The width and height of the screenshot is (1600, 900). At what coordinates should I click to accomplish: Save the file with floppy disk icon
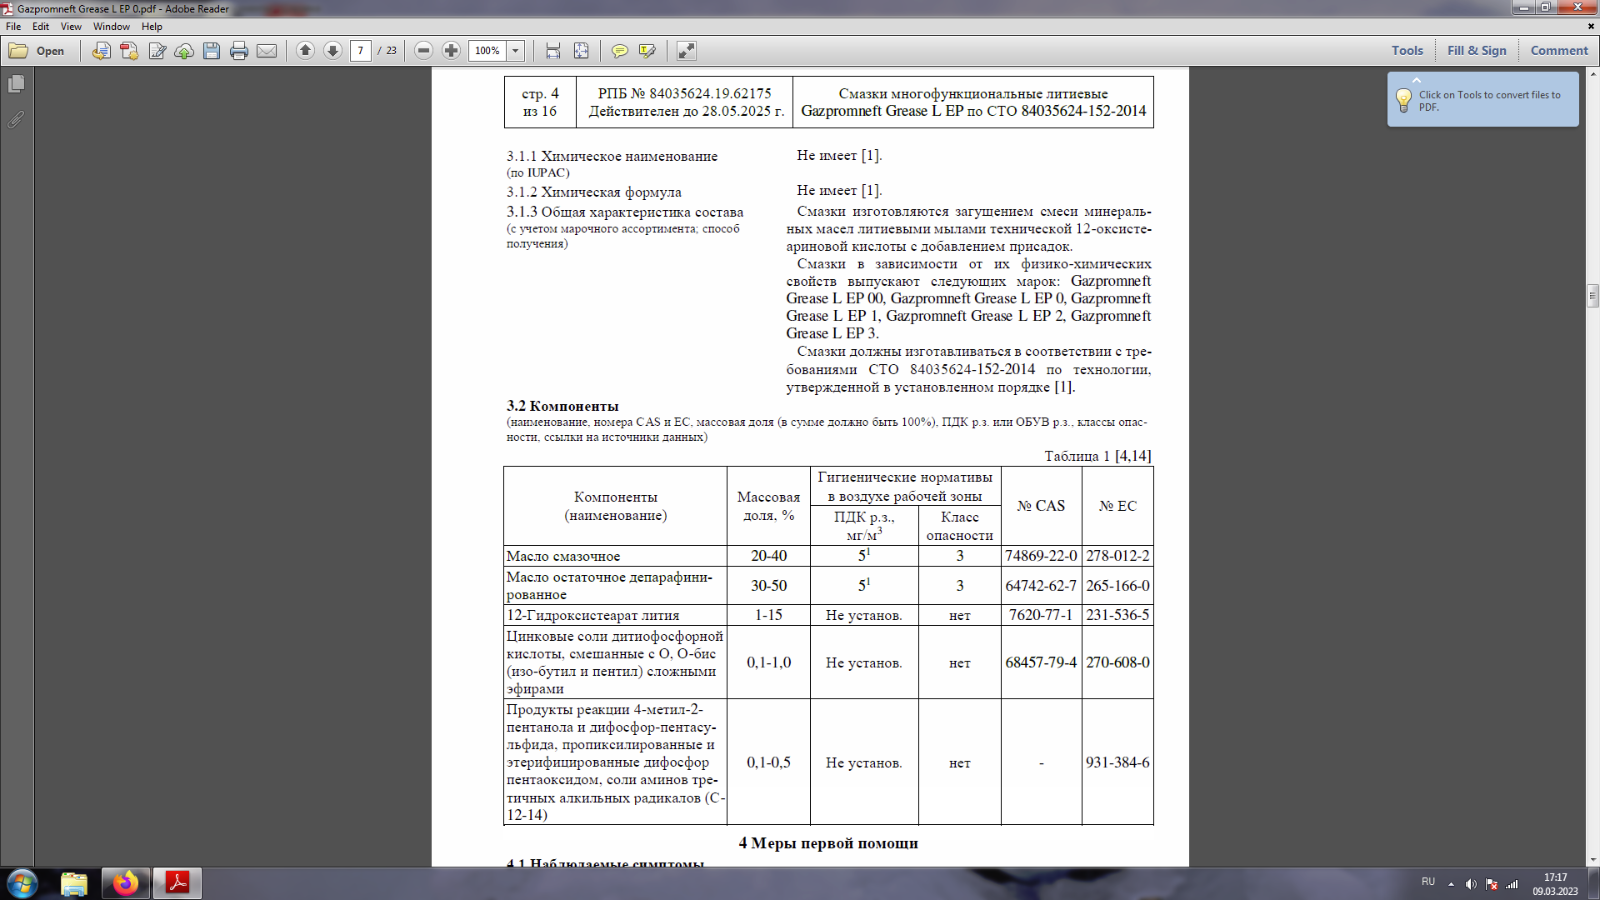pyautogui.click(x=211, y=51)
